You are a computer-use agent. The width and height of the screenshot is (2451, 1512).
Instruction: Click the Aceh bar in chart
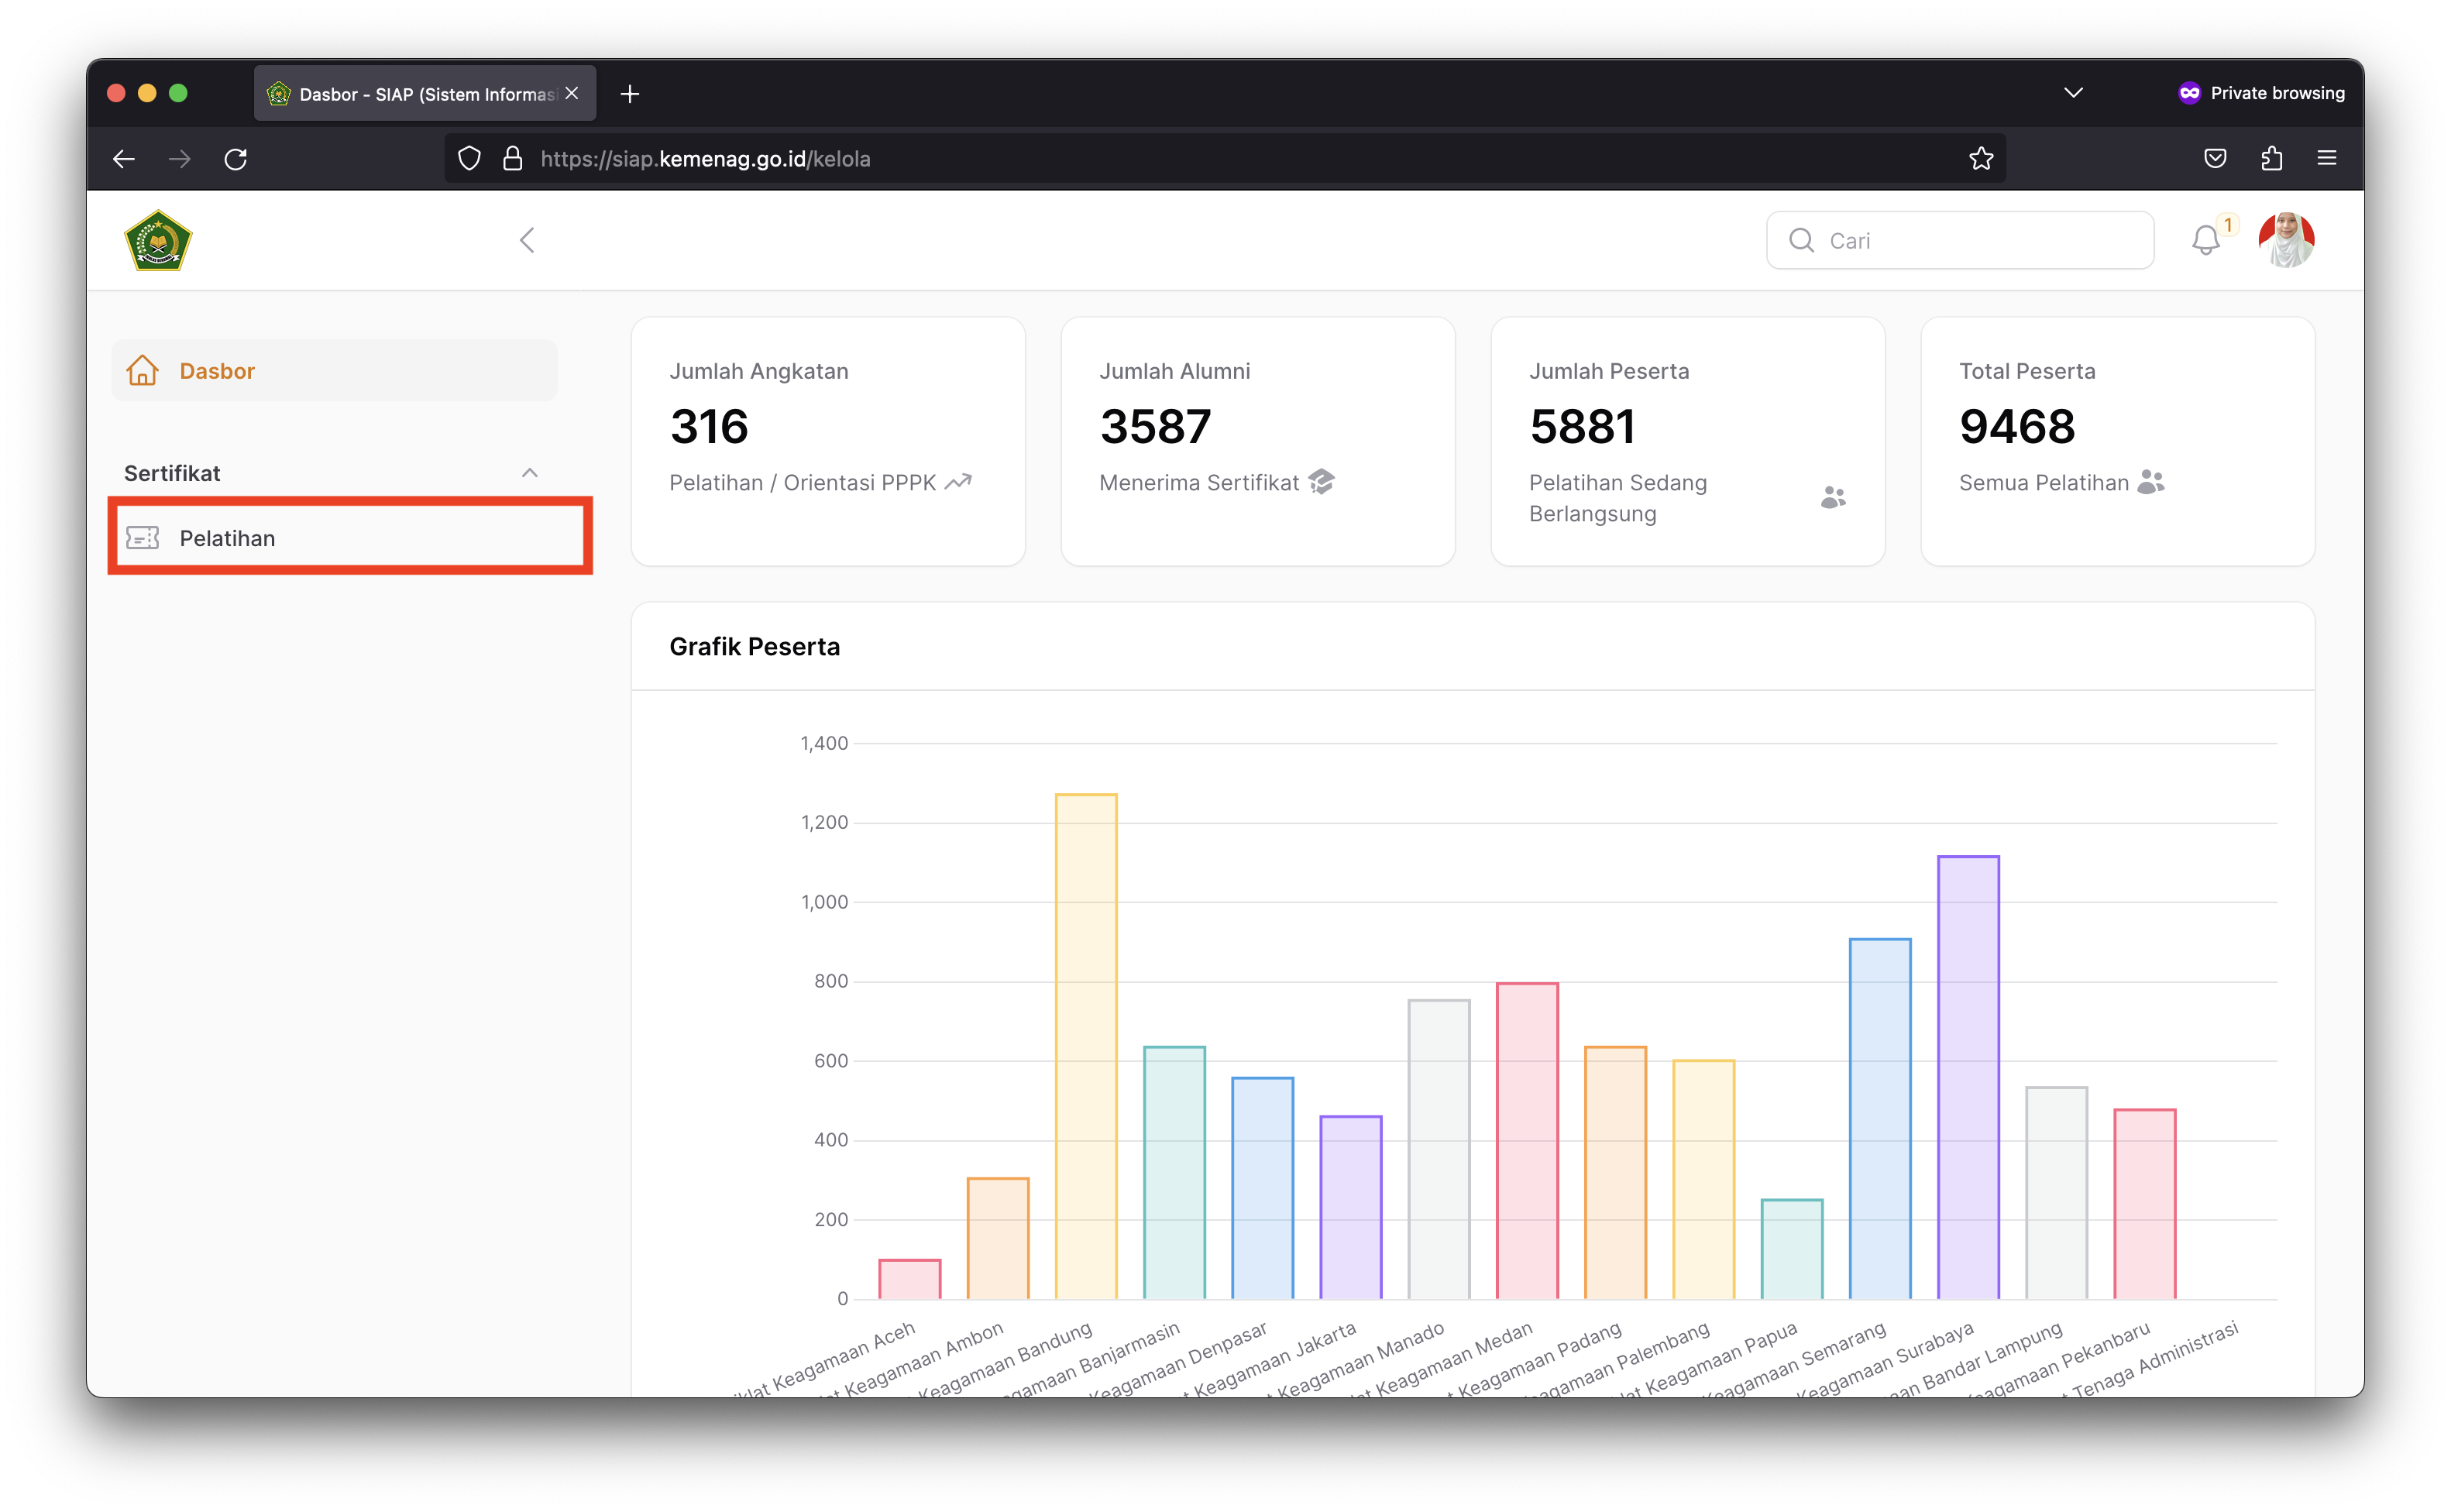(909, 1279)
